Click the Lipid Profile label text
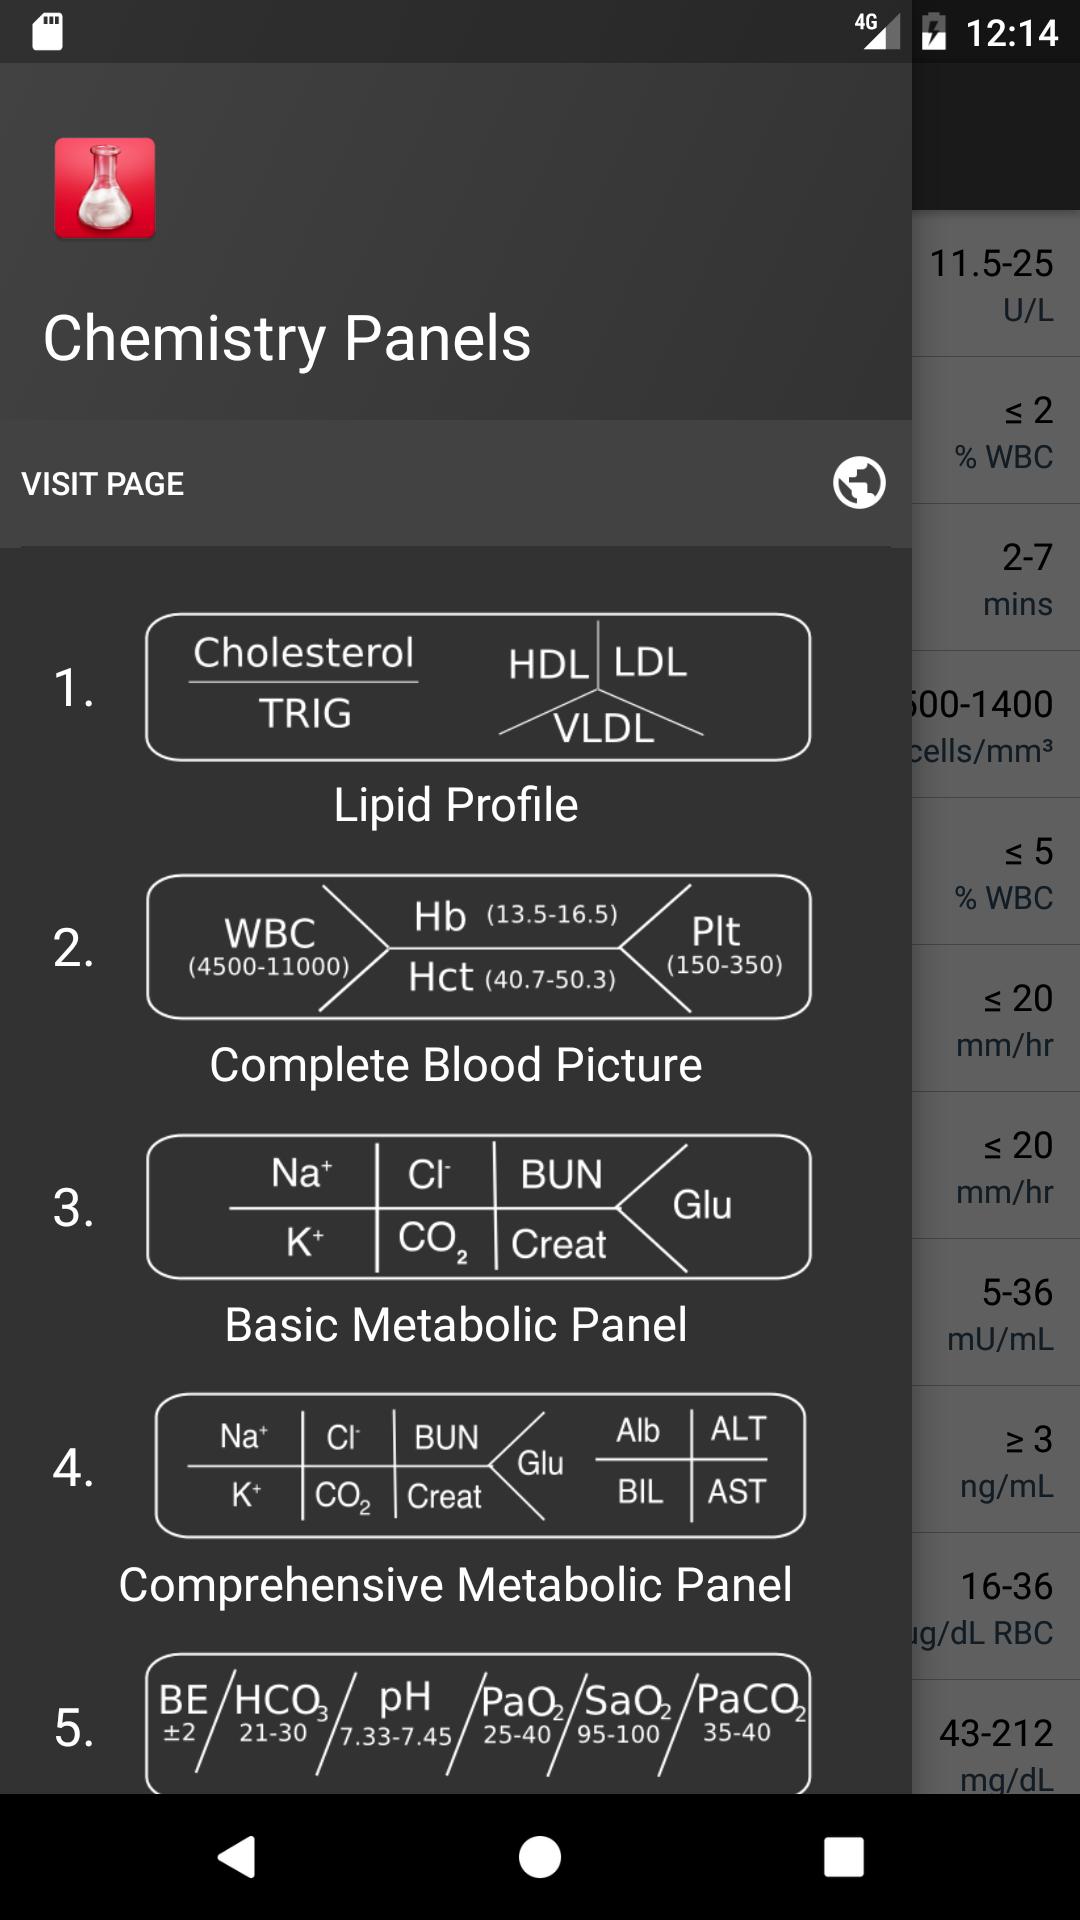The width and height of the screenshot is (1080, 1920). (x=456, y=805)
